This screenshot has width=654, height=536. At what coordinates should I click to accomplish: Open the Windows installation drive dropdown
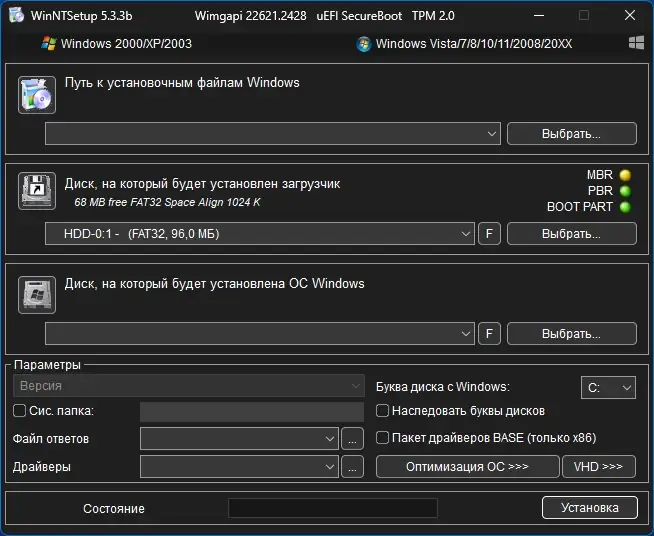[259, 334]
